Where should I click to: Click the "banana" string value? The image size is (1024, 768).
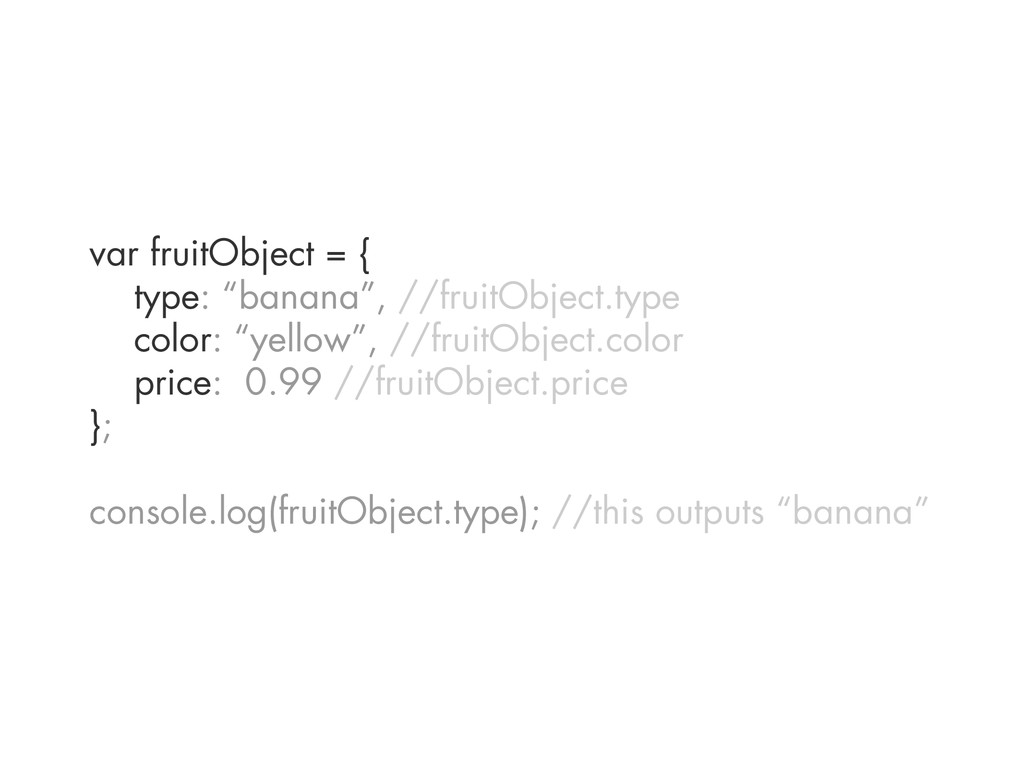[299, 296]
